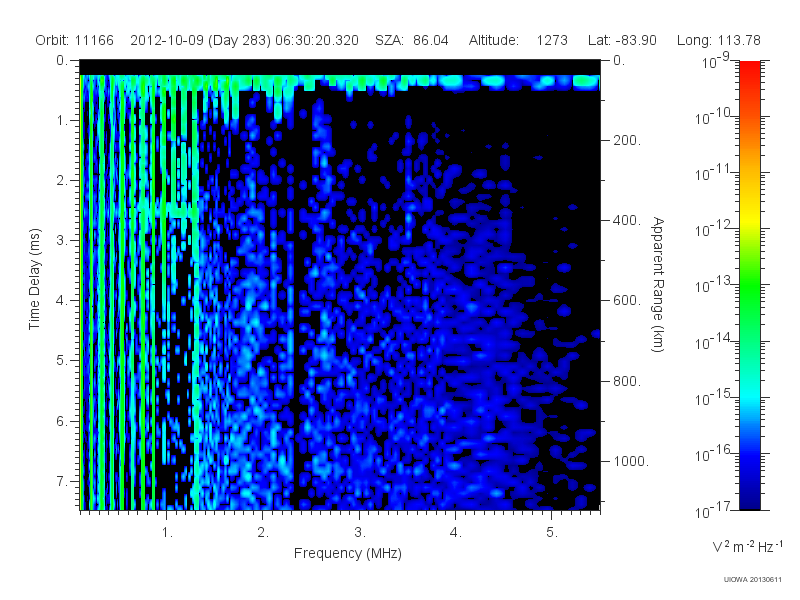The image size is (800, 600).
Task: Click the apparent range tick '400.'
Action: tap(627, 220)
